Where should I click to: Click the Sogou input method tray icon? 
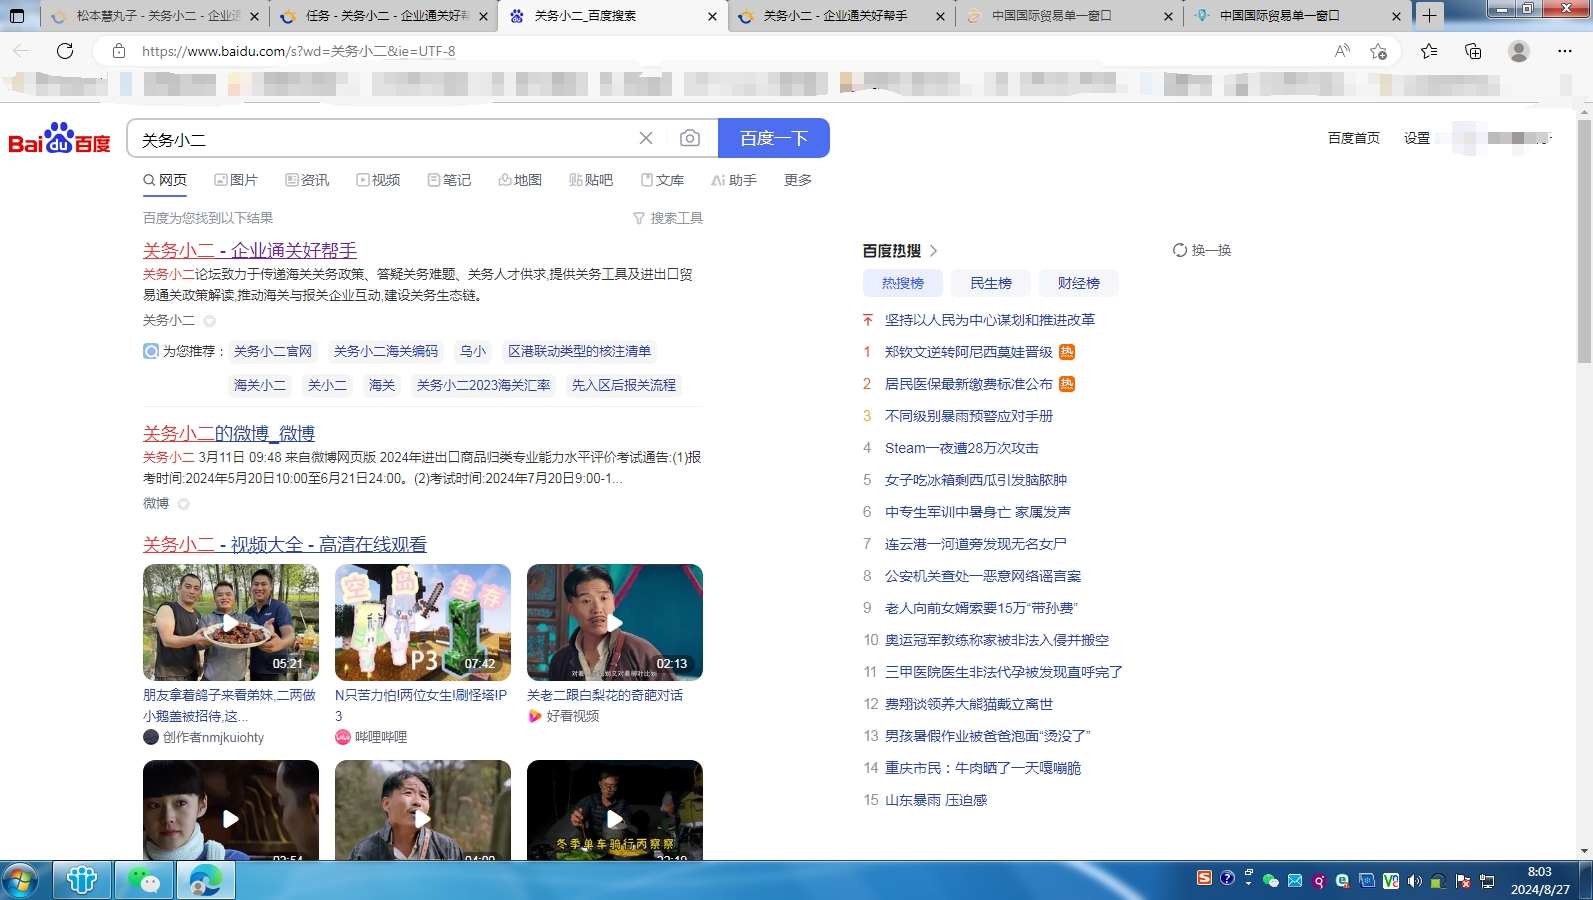(1204, 878)
